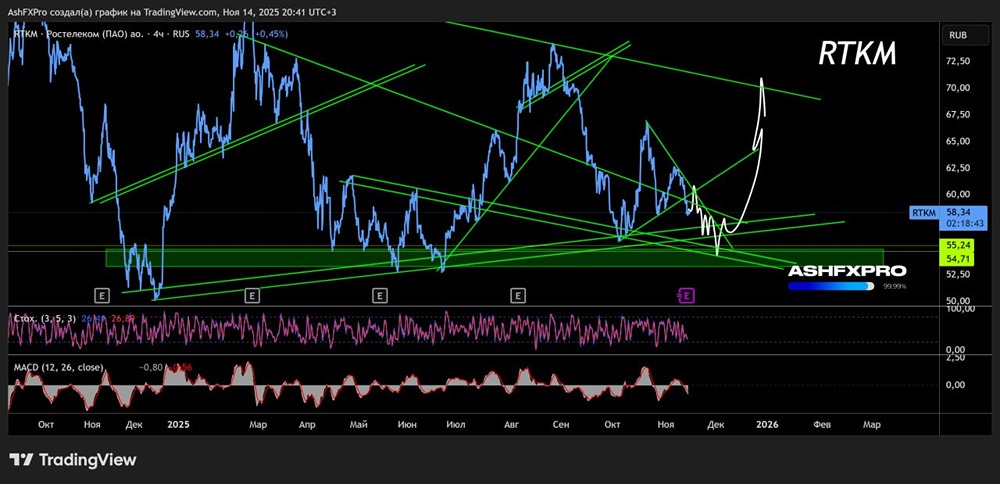The height and width of the screenshot is (484, 1000).
Task: Click the TradingView logo
Action: (73, 459)
